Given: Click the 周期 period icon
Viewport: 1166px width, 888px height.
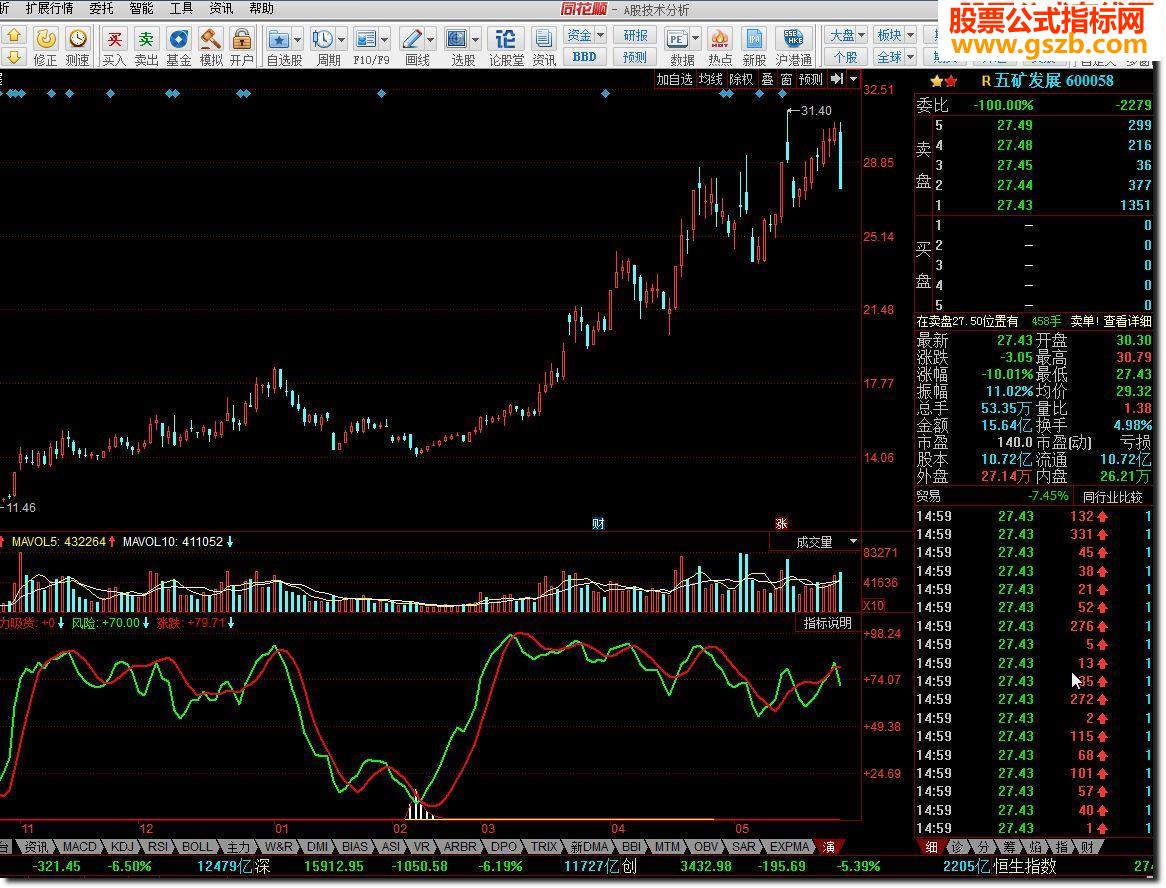Looking at the screenshot, I should pos(323,39).
